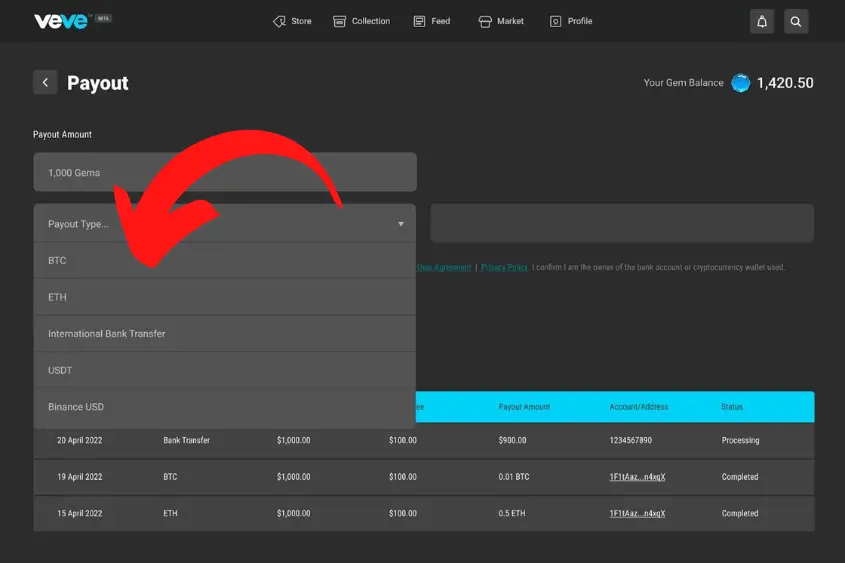The image size is (845, 563).
Task: Click the Account/Address column header
Action: click(639, 407)
